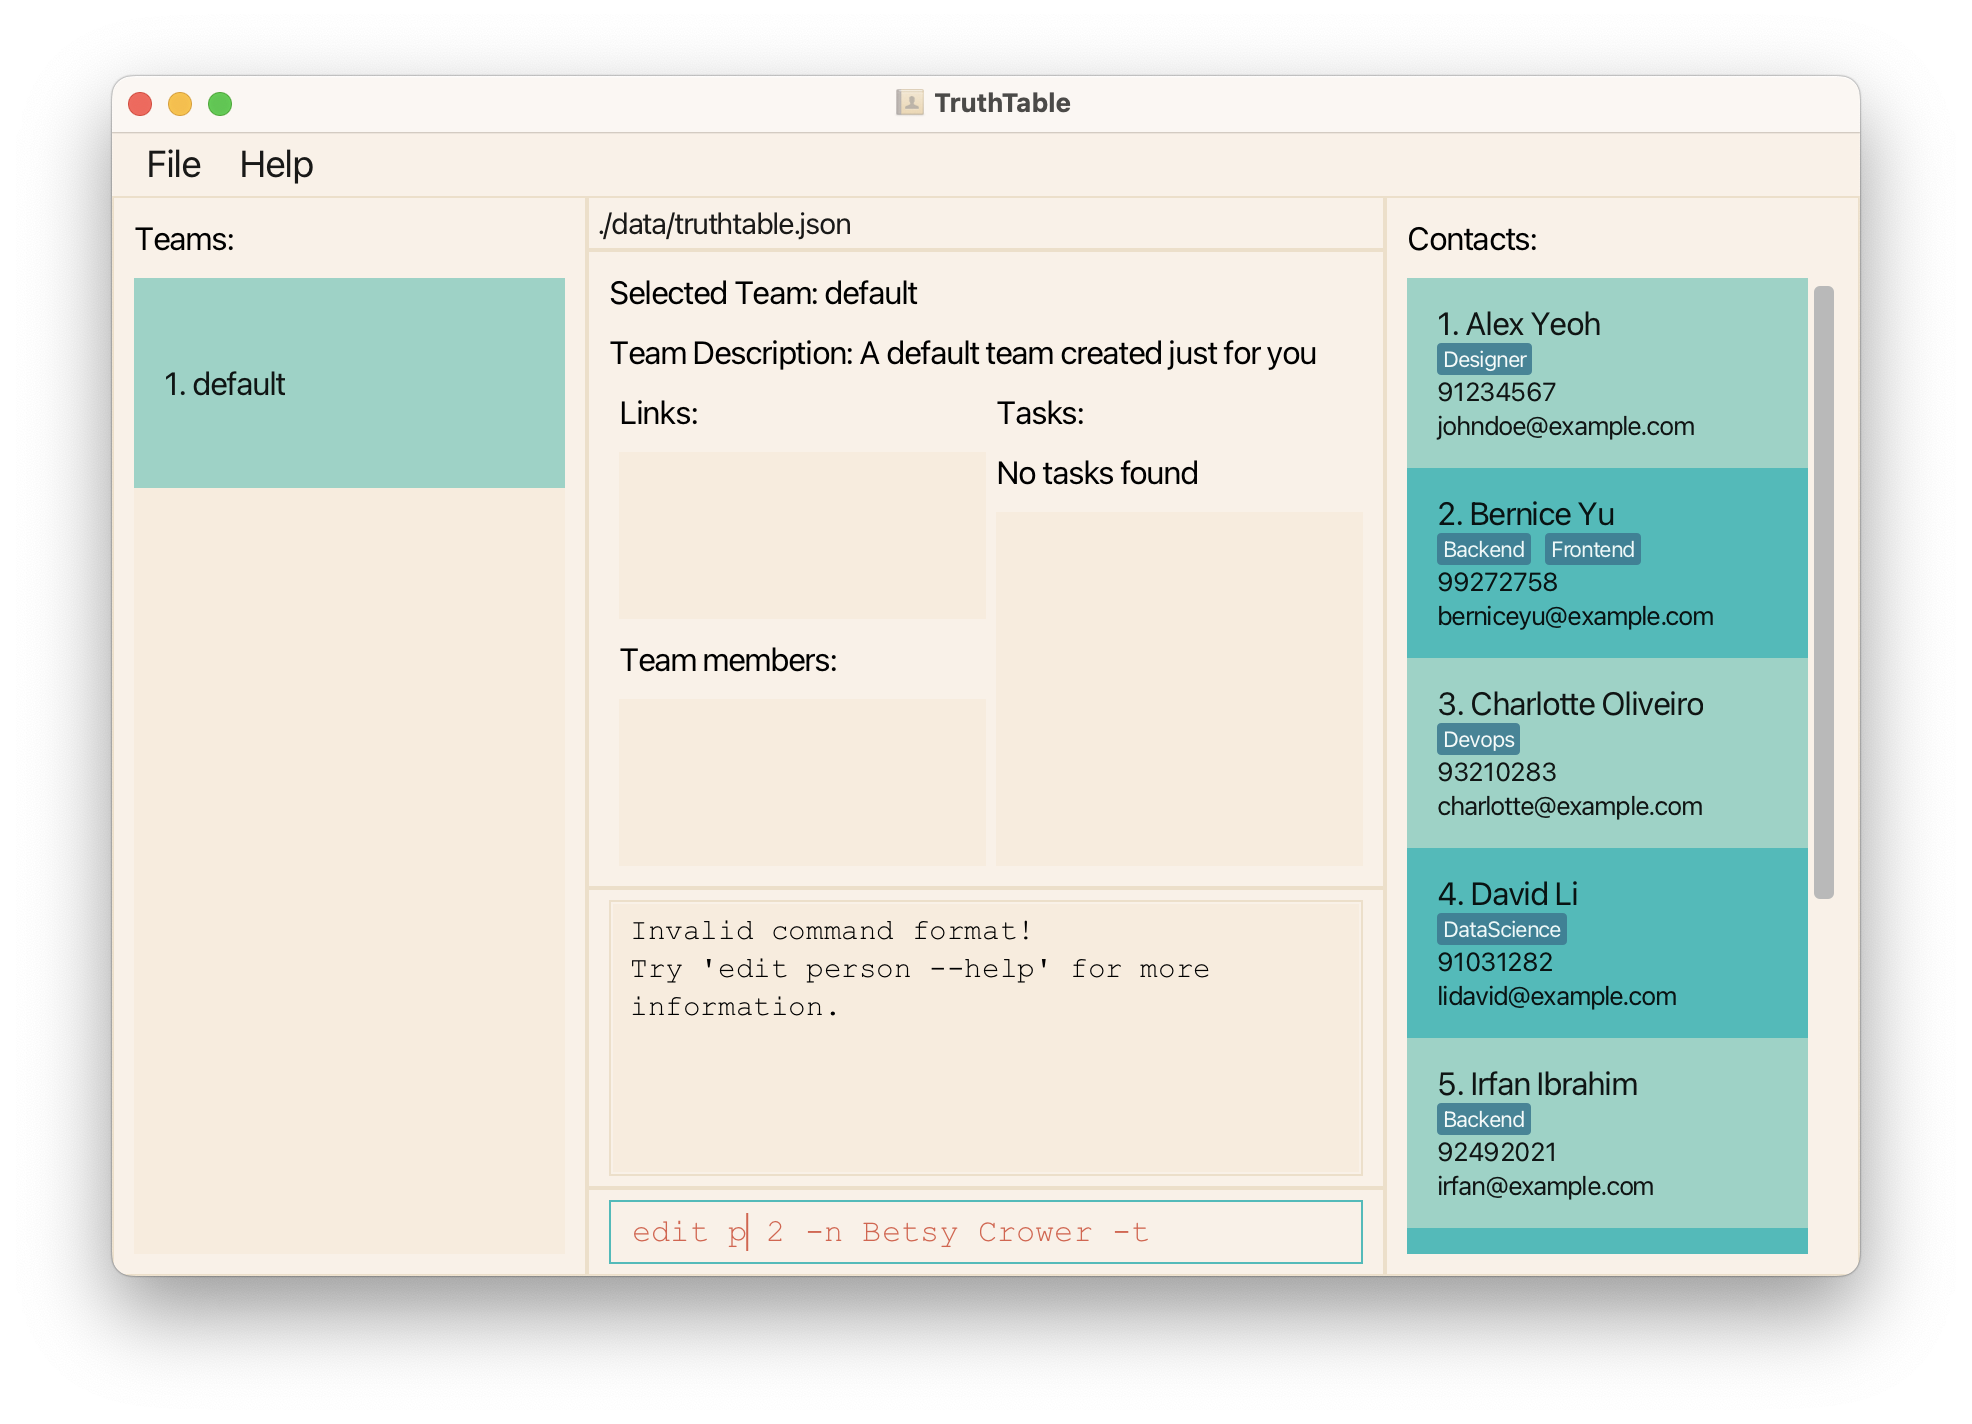Click the TruthTable title bar icon

pos(909,103)
